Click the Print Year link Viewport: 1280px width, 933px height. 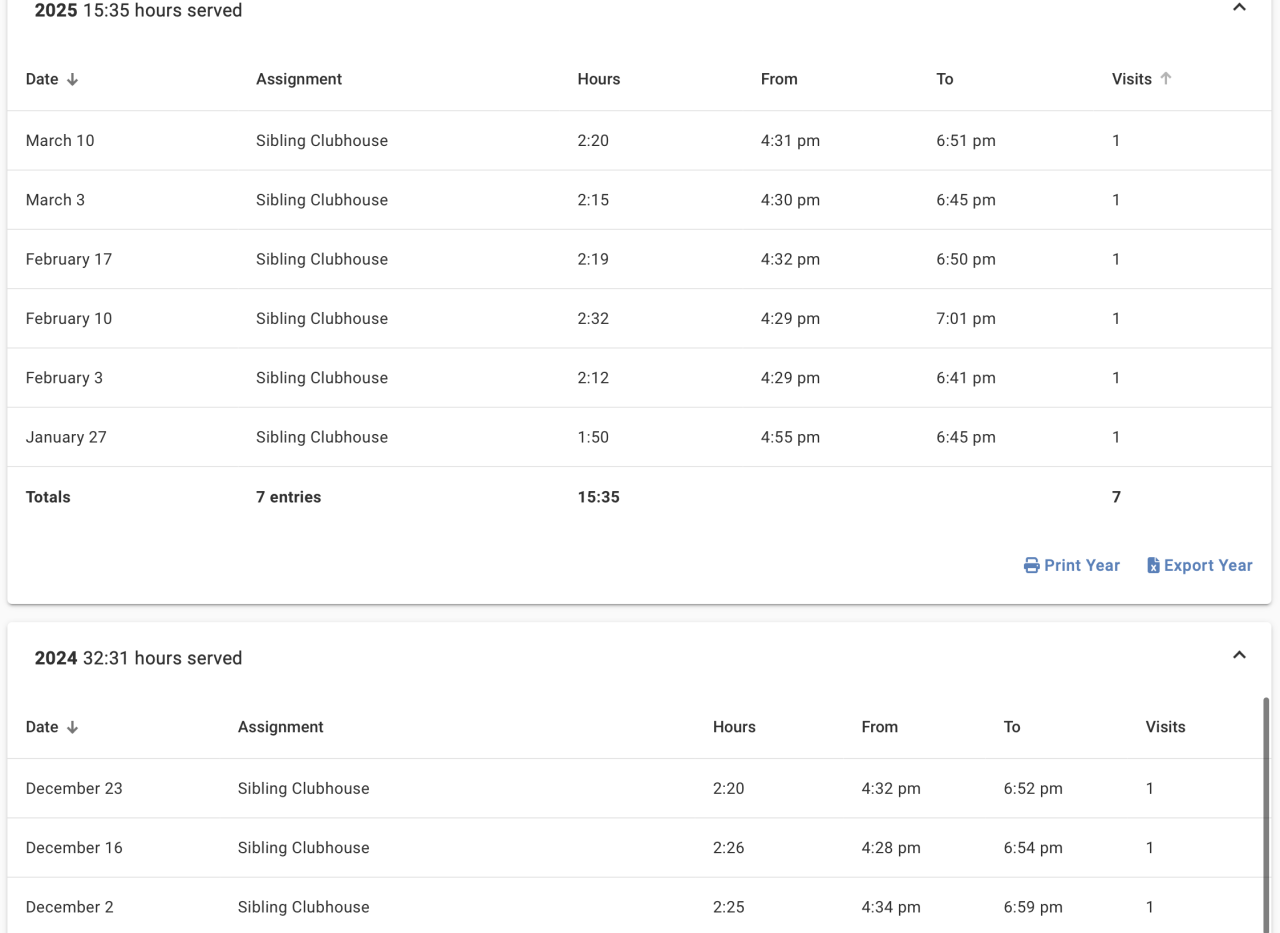pos(1081,566)
